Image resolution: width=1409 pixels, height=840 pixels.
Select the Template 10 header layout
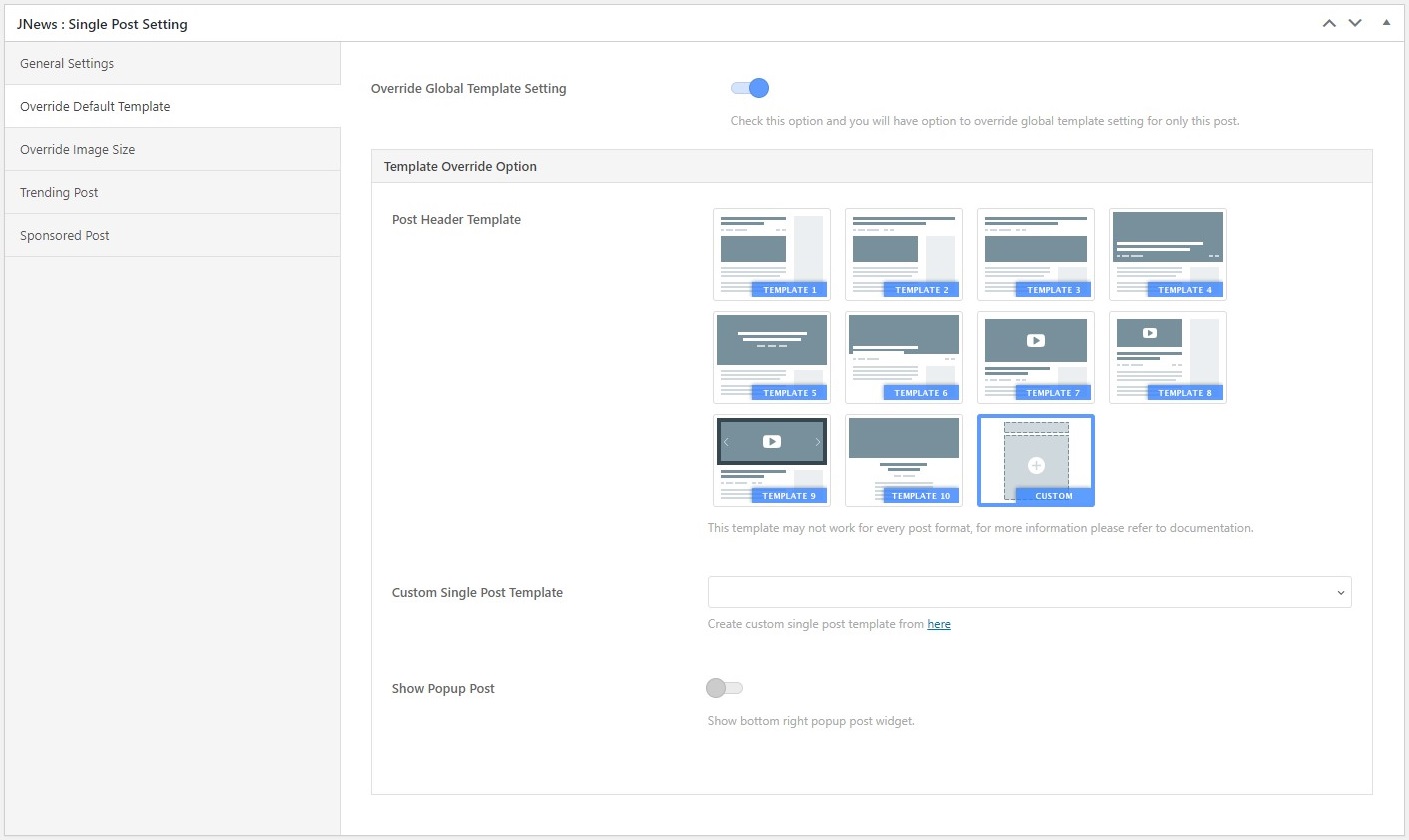(x=904, y=460)
